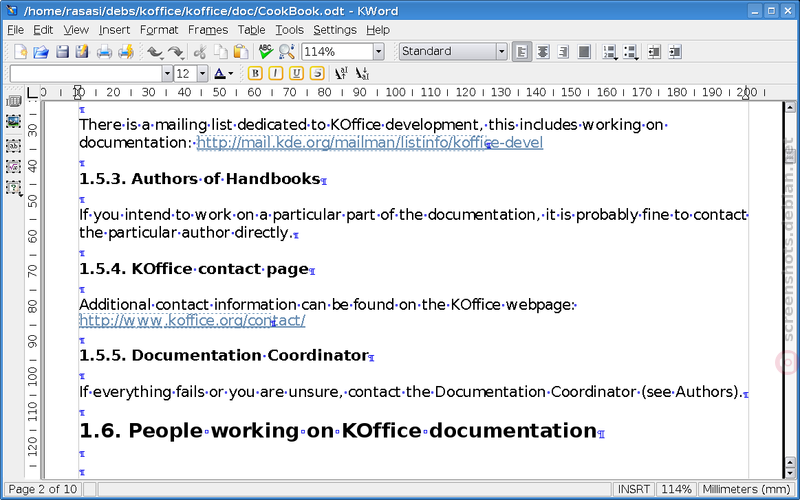This screenshot has width=800, height=500.
Task: Toggle the INSRT insert mode indicator
Action: [x=634, y=489]
